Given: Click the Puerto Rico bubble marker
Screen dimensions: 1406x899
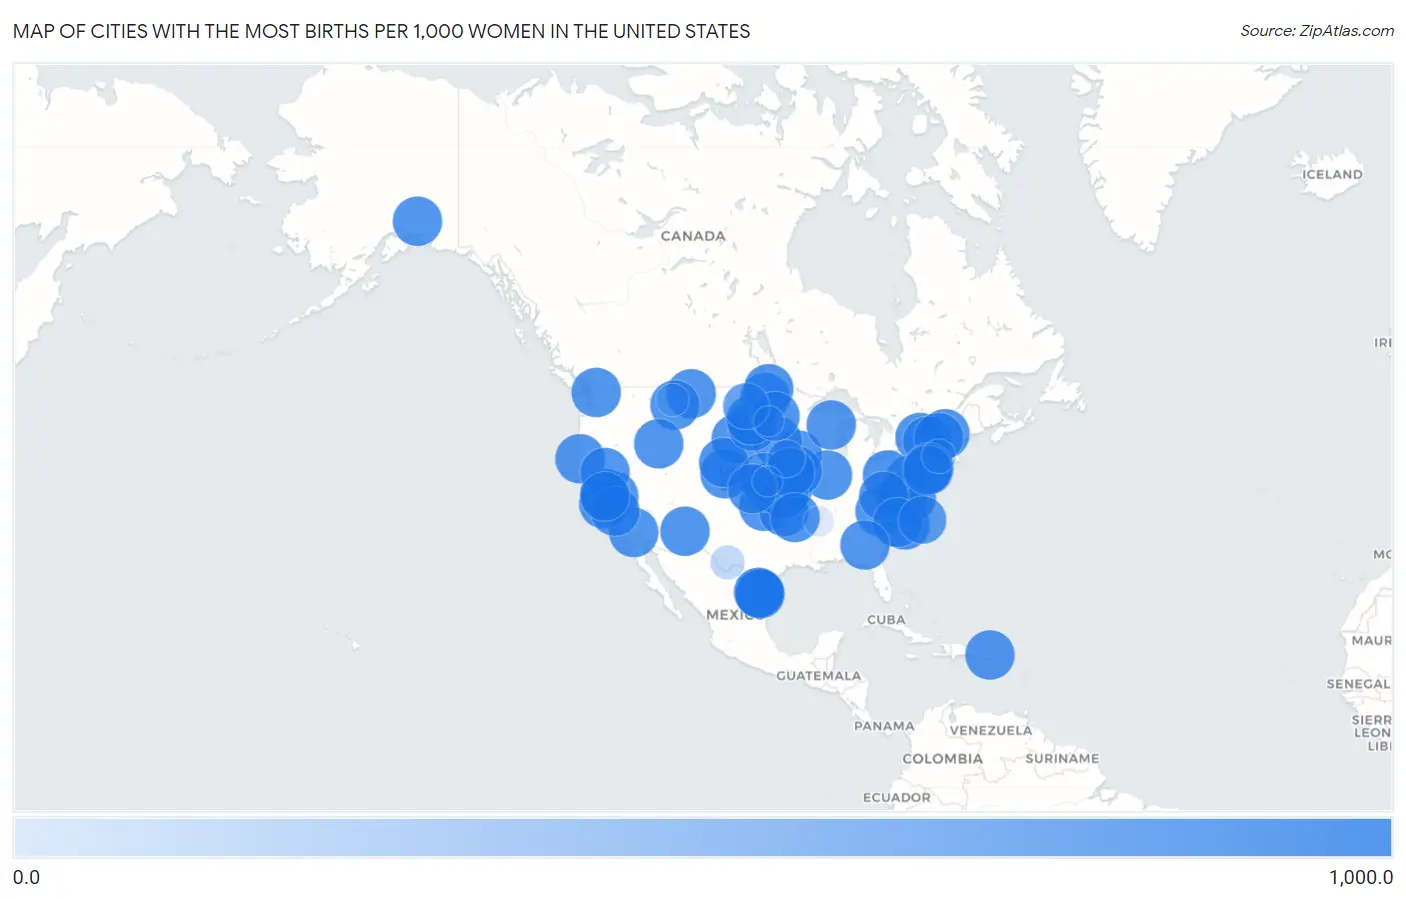Looking at the screenshot, I should click(x=989, y=655).
